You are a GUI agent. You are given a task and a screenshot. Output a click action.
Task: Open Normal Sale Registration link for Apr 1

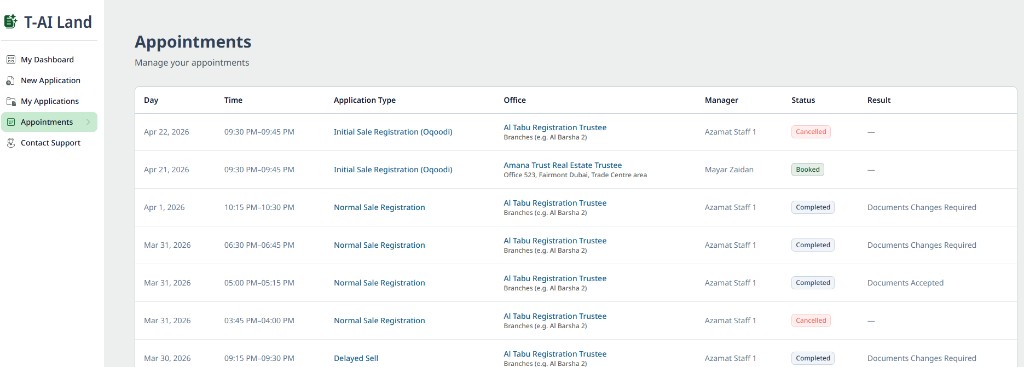[379, 208]
